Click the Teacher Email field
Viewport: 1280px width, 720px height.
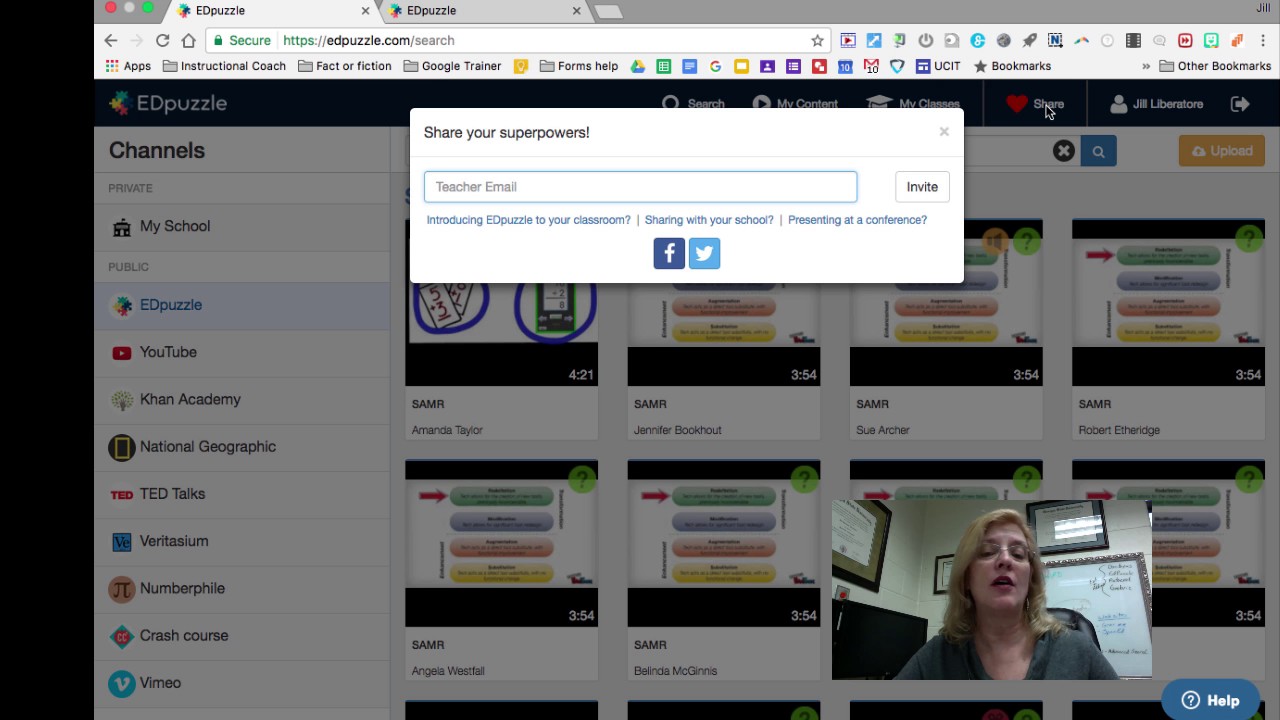[x=640, y=187]
